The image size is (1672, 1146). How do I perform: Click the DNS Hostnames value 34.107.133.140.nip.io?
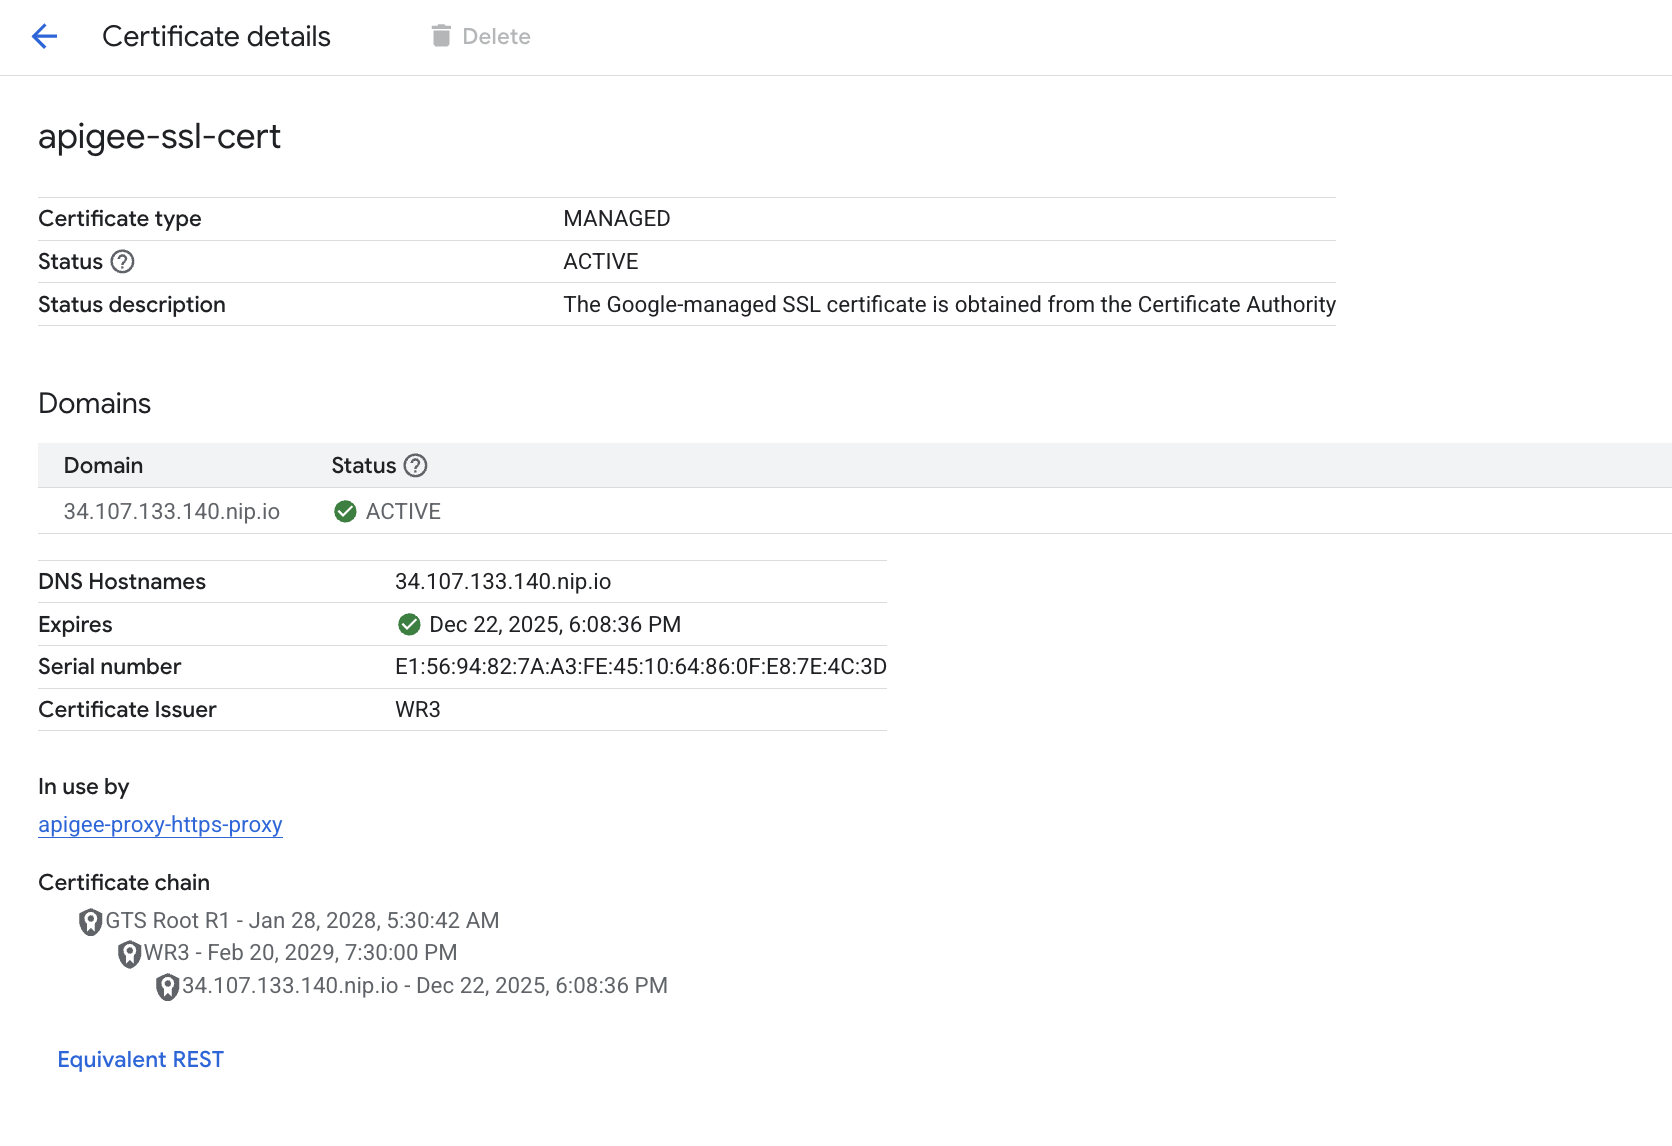503,582
